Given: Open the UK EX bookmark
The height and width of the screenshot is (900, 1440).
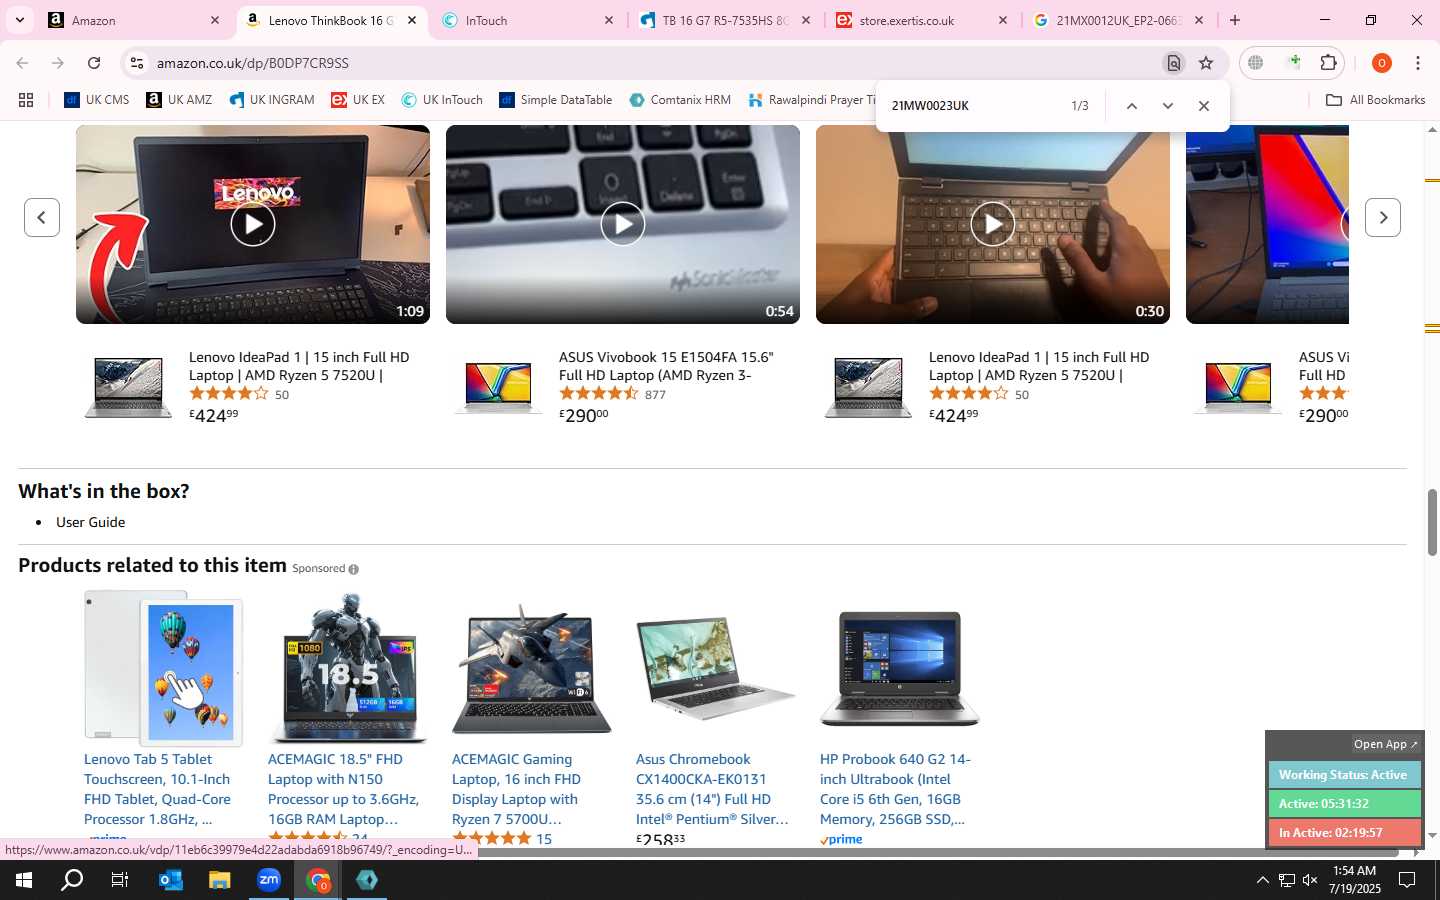Looking at the screenshot, I should click(358, 100).
